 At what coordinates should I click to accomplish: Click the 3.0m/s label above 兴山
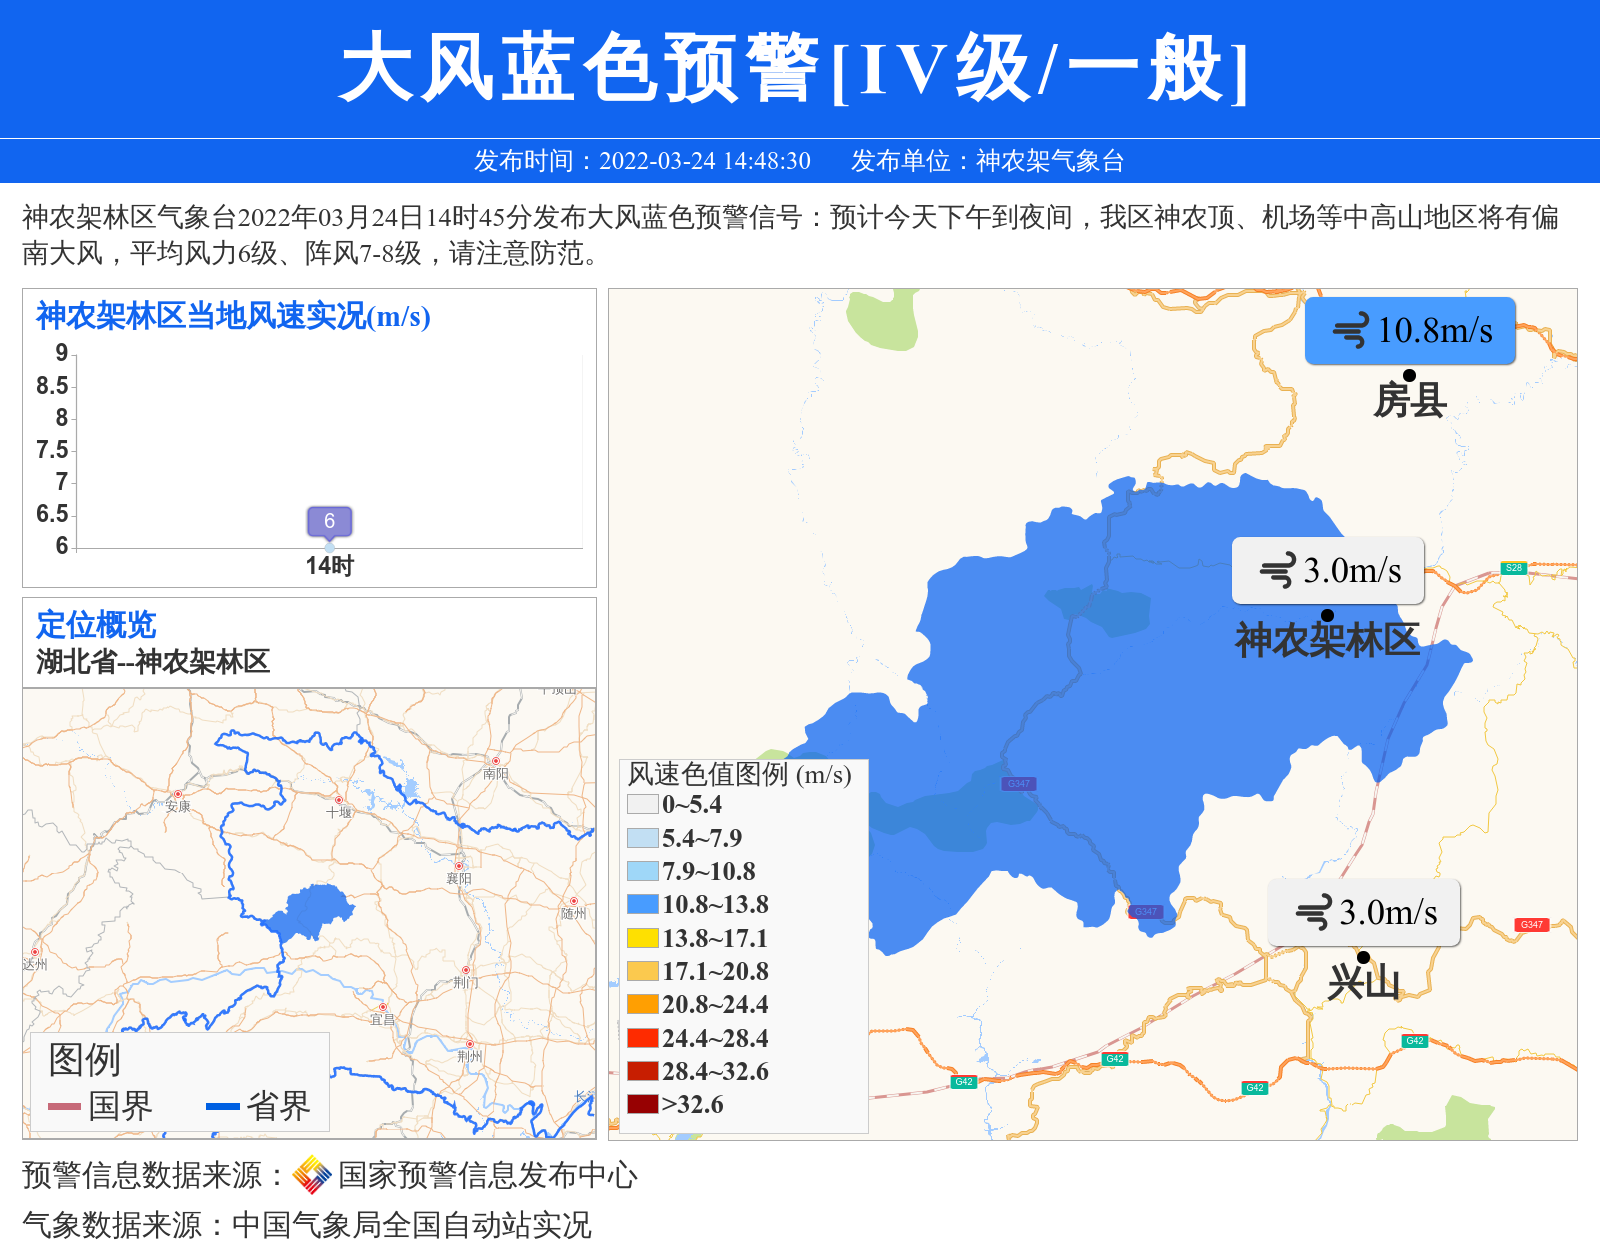tap(1388, 912)
